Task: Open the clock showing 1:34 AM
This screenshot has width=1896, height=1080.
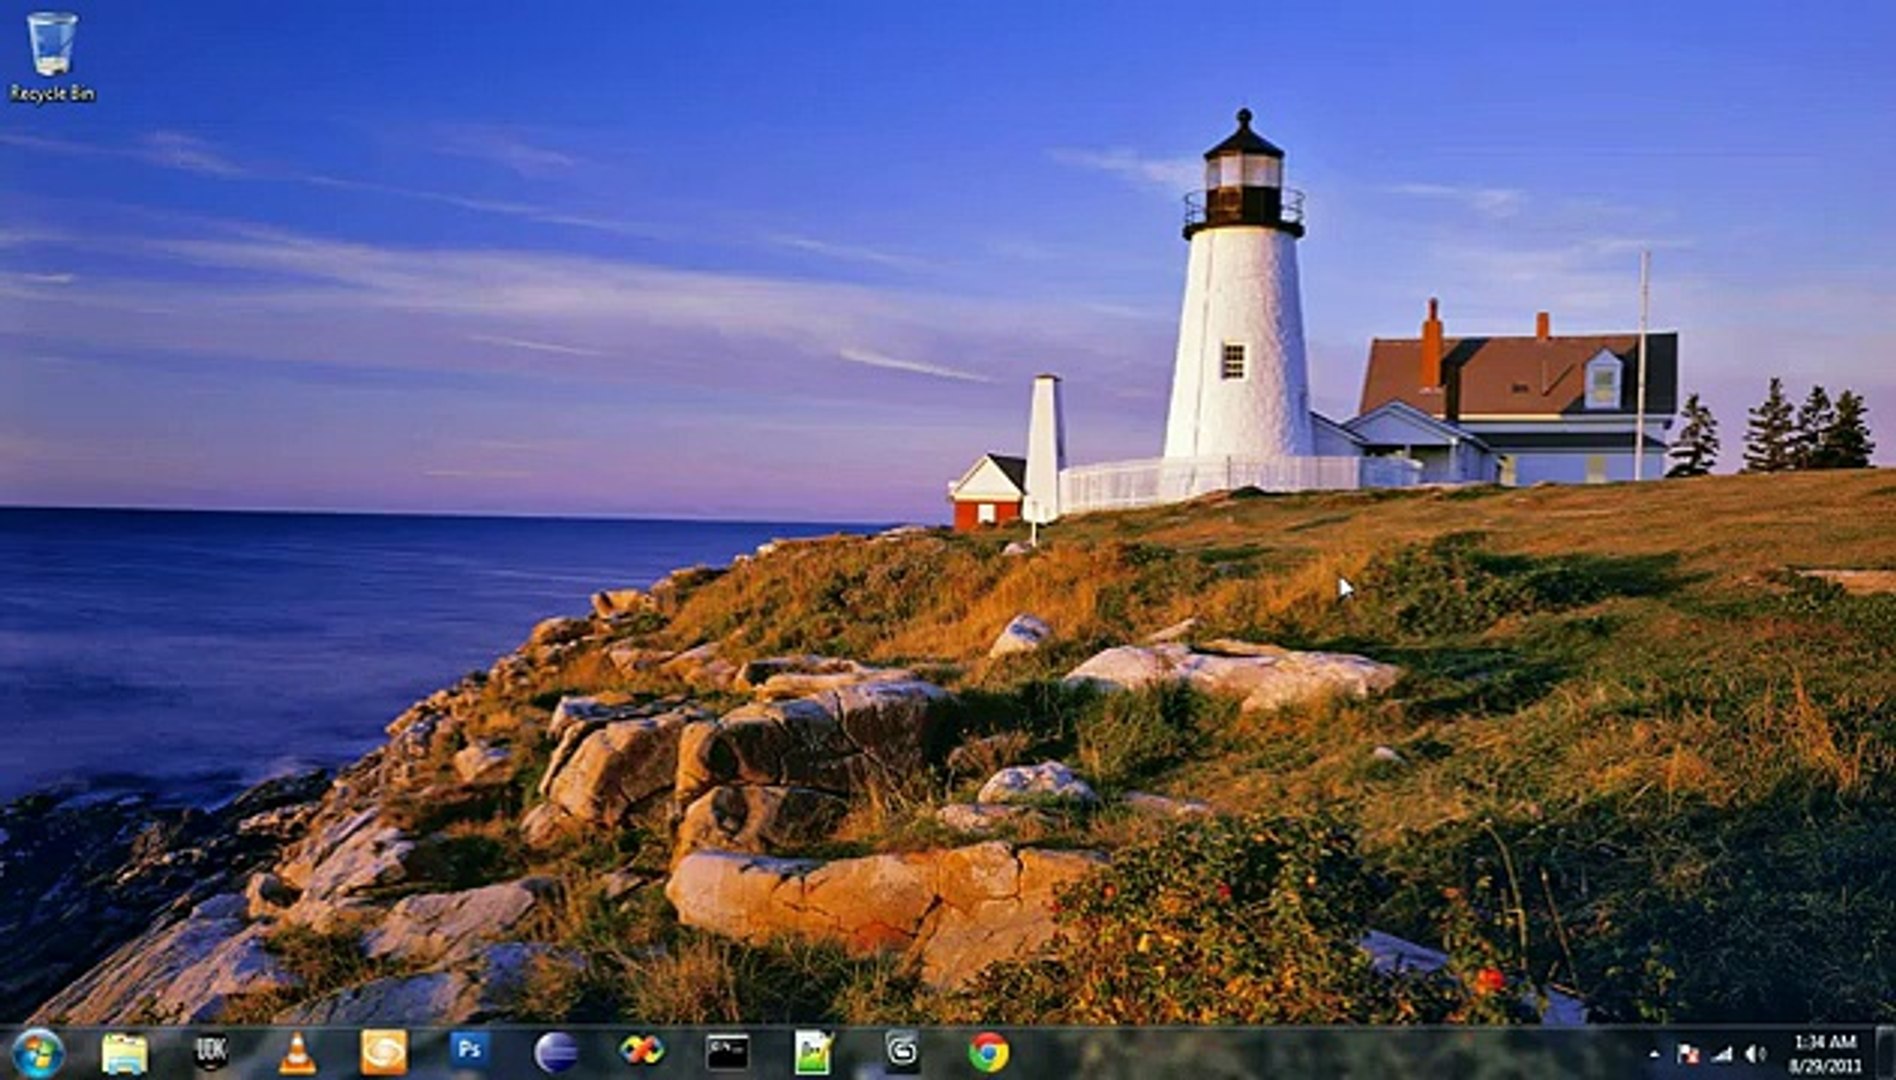Action: point(1825,1054)
